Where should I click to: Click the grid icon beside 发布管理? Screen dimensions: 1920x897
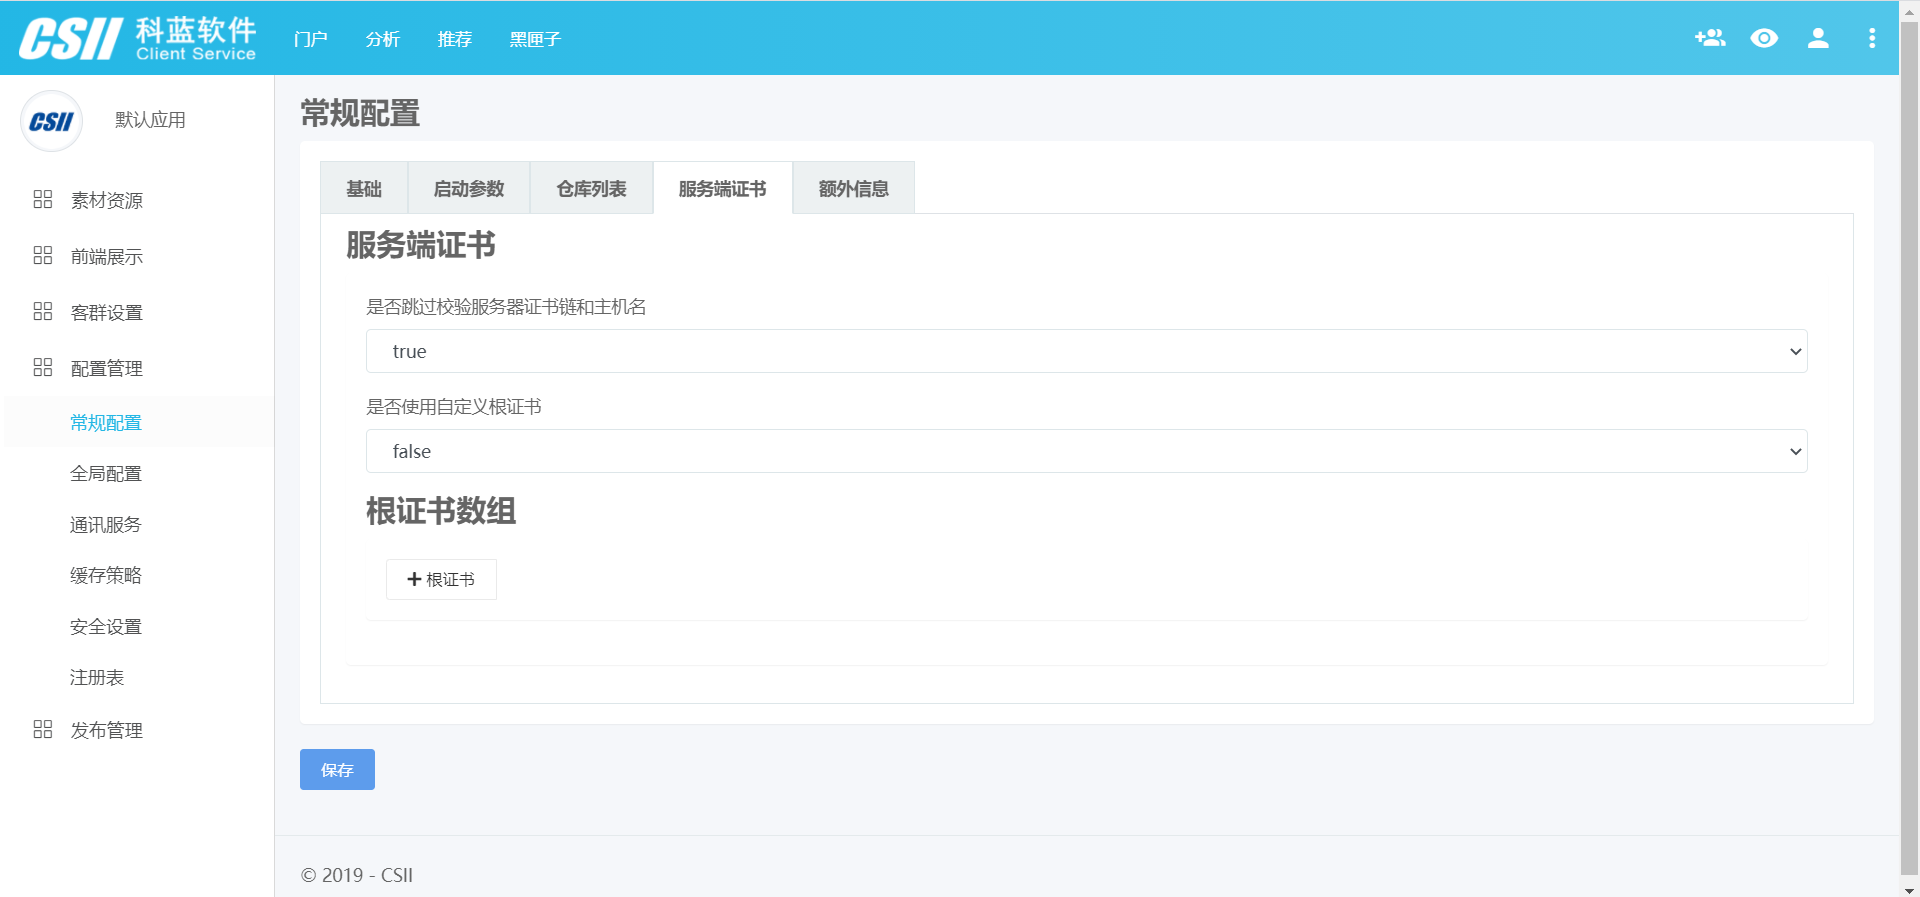(x=43, y=729)
